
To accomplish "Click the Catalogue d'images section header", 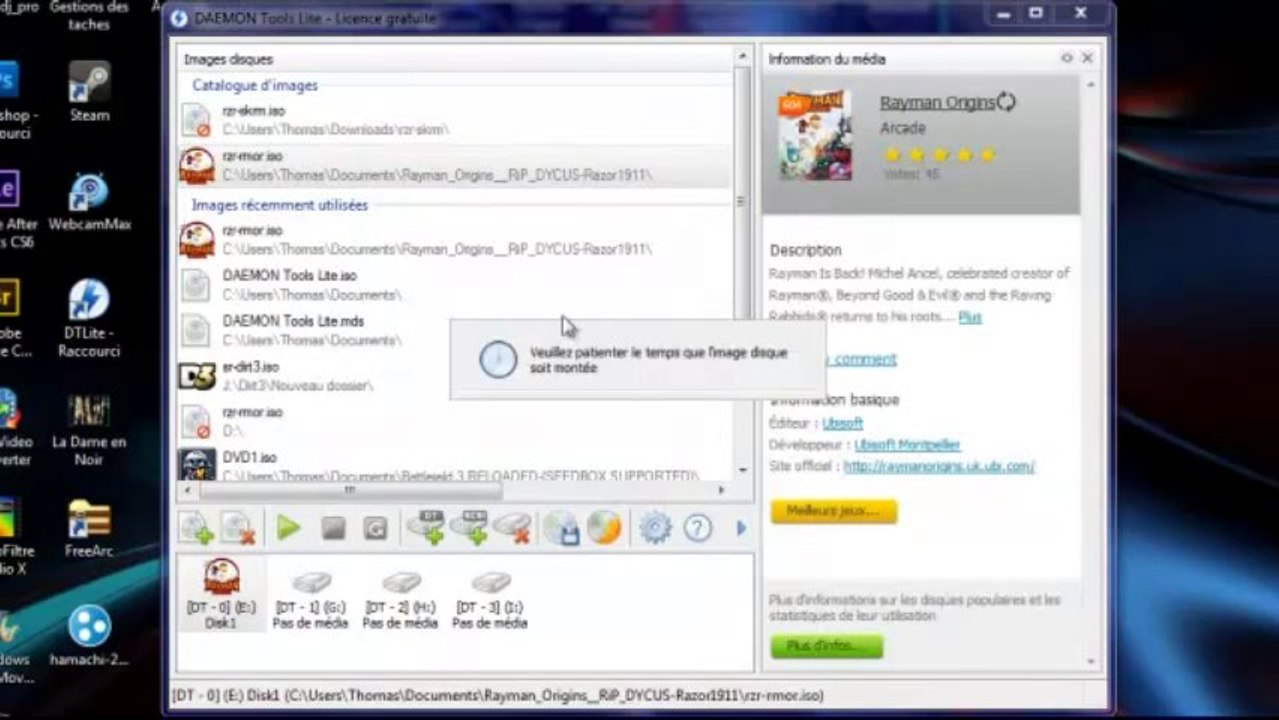I will (x=255, y=86).
